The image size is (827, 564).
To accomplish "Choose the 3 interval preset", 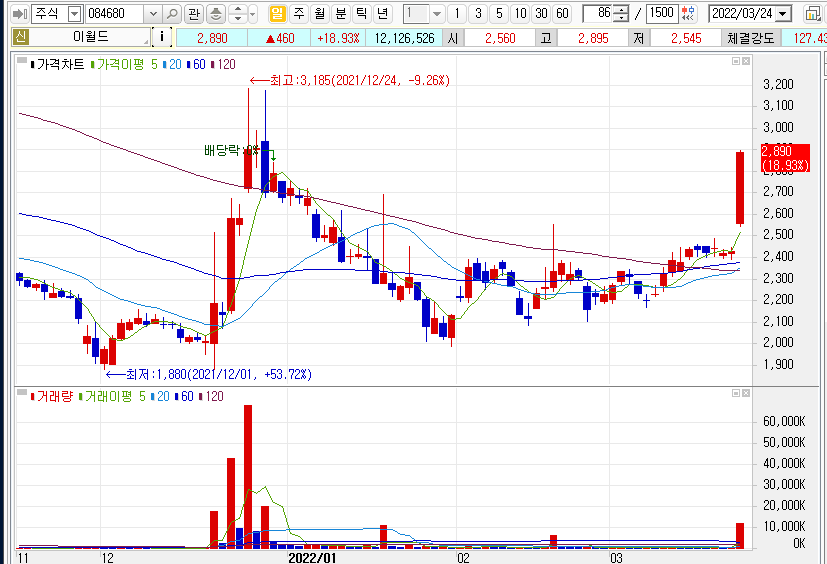I will coord(478,14).
